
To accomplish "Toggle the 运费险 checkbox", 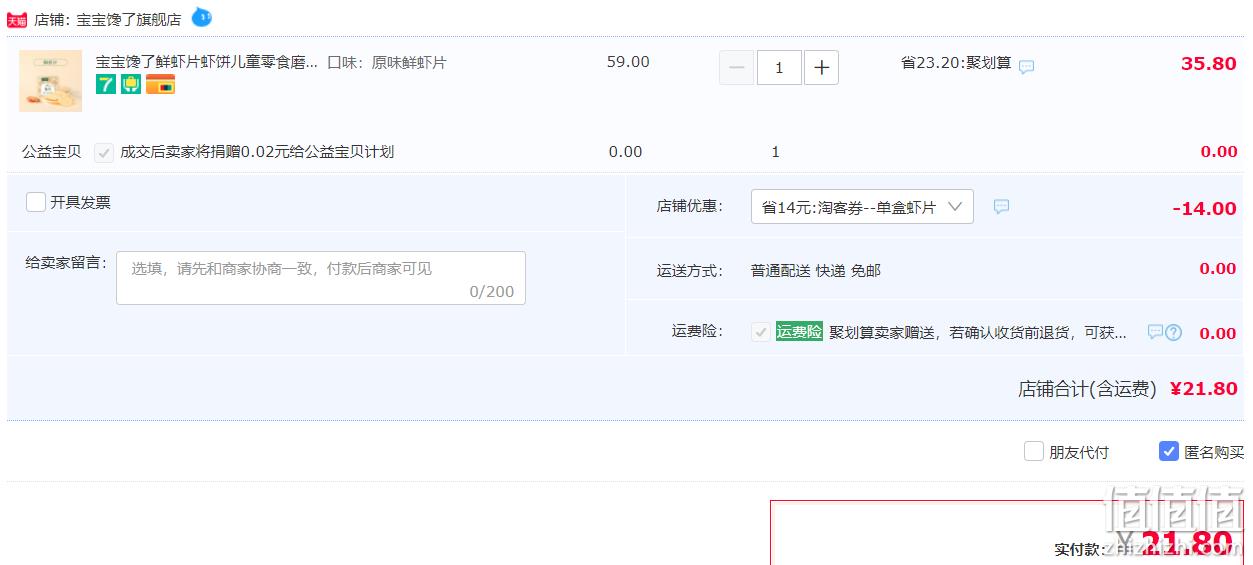I will tap(761, 332).
